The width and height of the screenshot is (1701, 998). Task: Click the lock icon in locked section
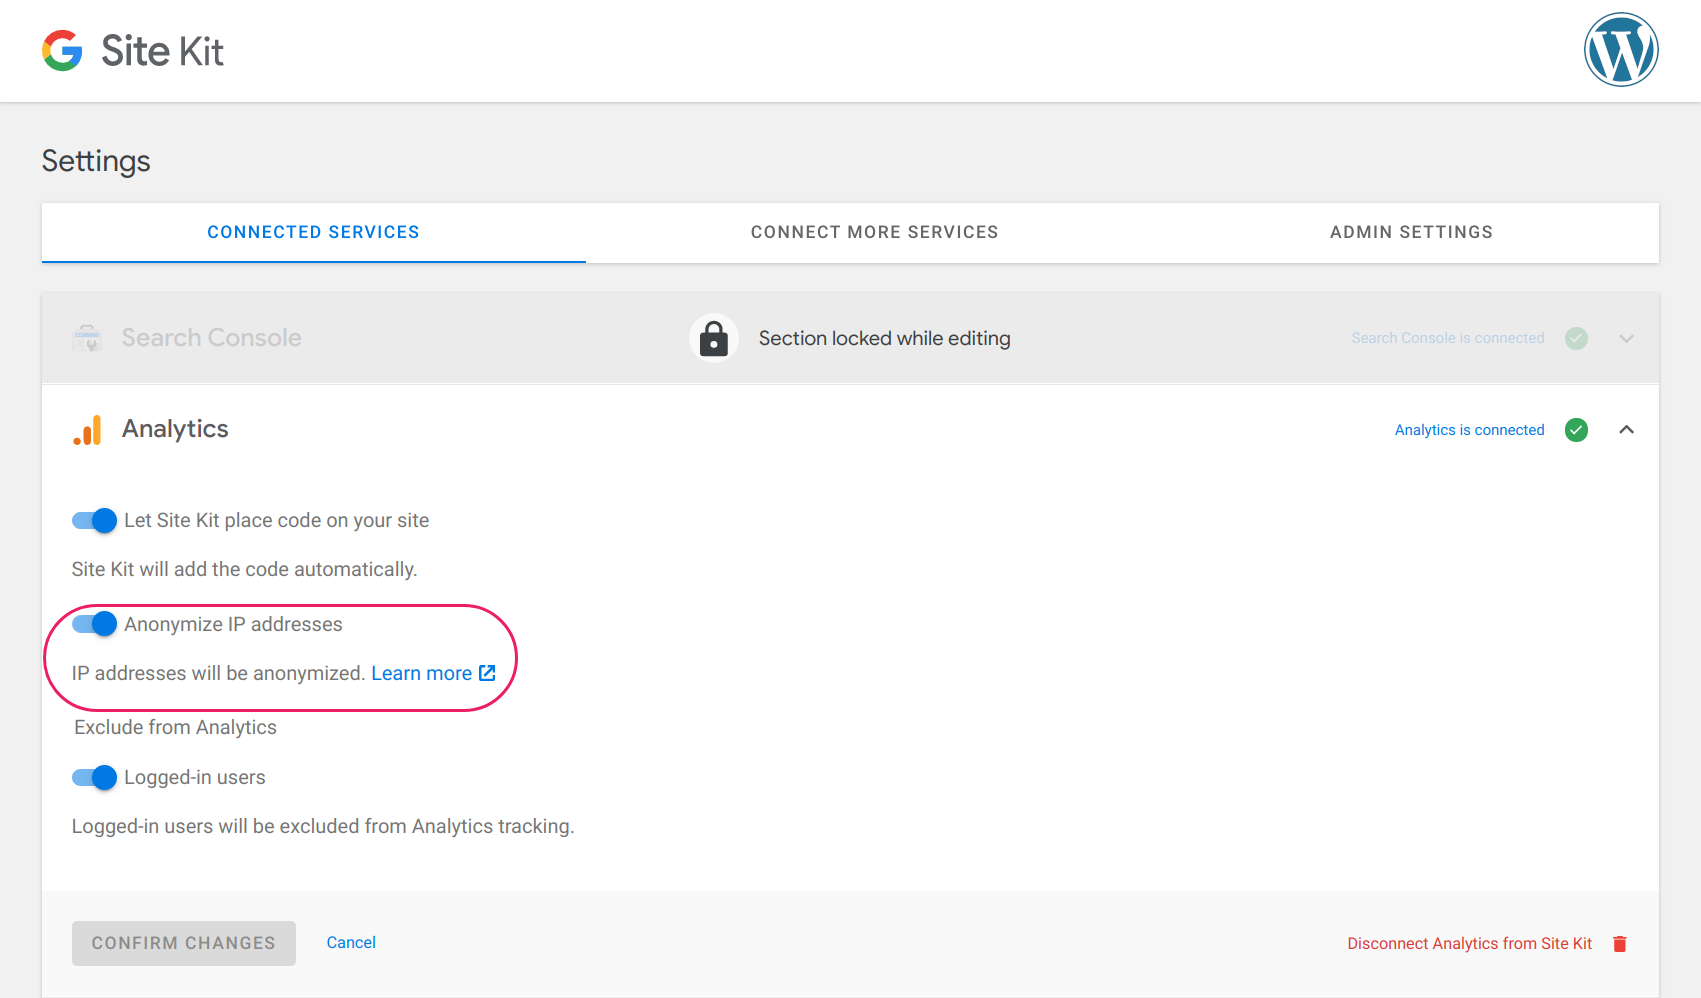pos(713,338)
